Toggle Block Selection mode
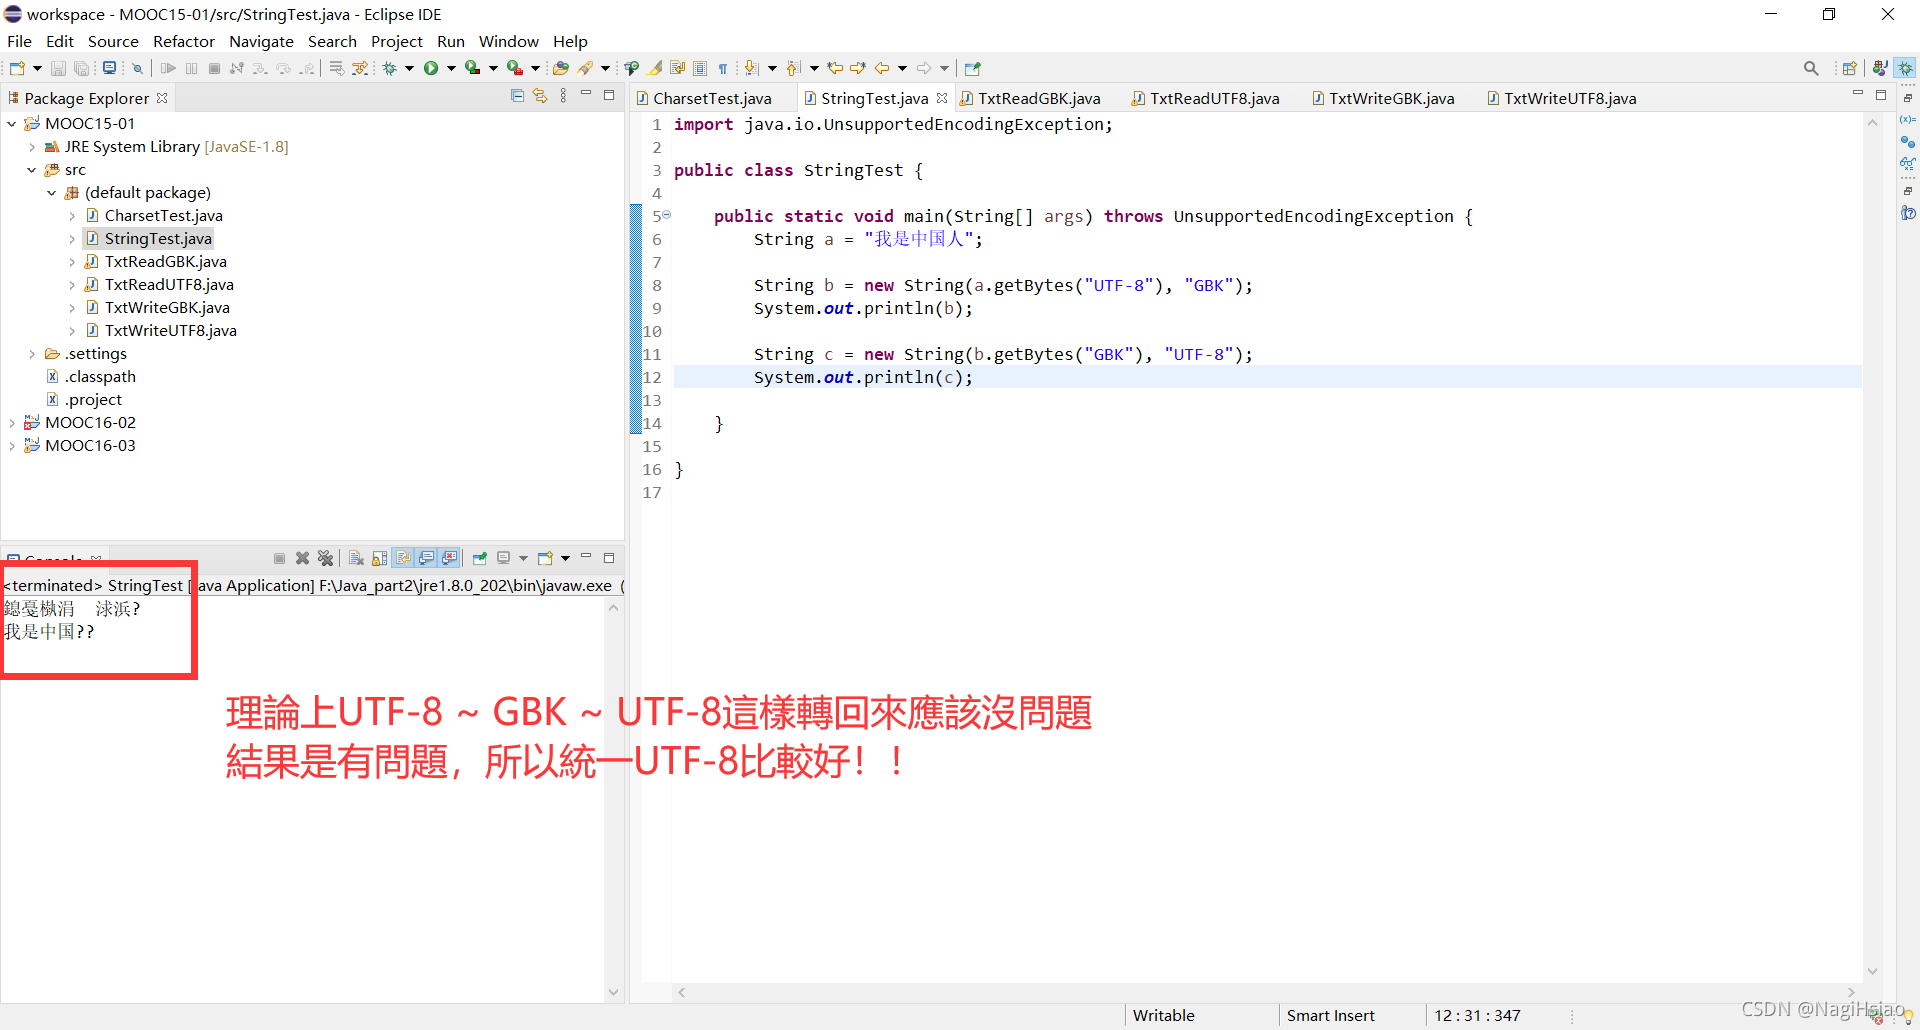This screenshot has height=1030, width=1920. coord(700,68)
